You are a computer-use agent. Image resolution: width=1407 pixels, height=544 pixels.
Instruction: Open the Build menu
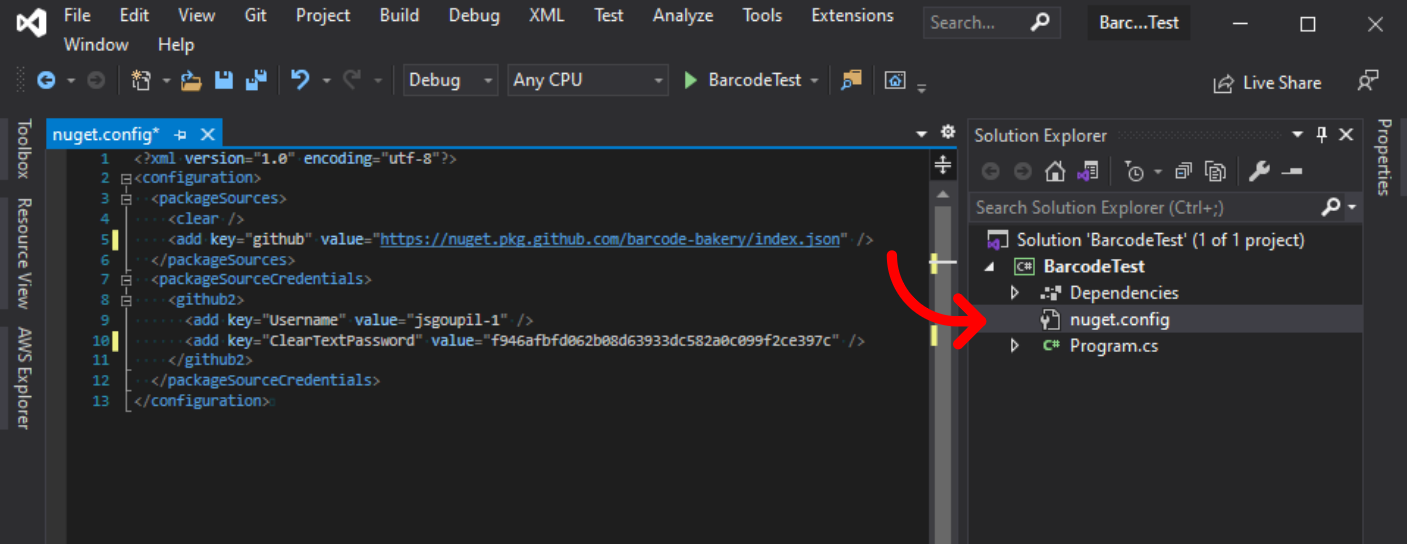click(x=399, y=15)
